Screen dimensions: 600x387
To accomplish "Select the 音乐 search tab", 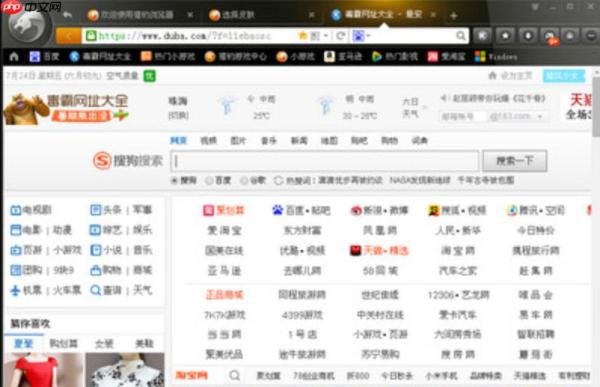I will click(x=269, y=140).
